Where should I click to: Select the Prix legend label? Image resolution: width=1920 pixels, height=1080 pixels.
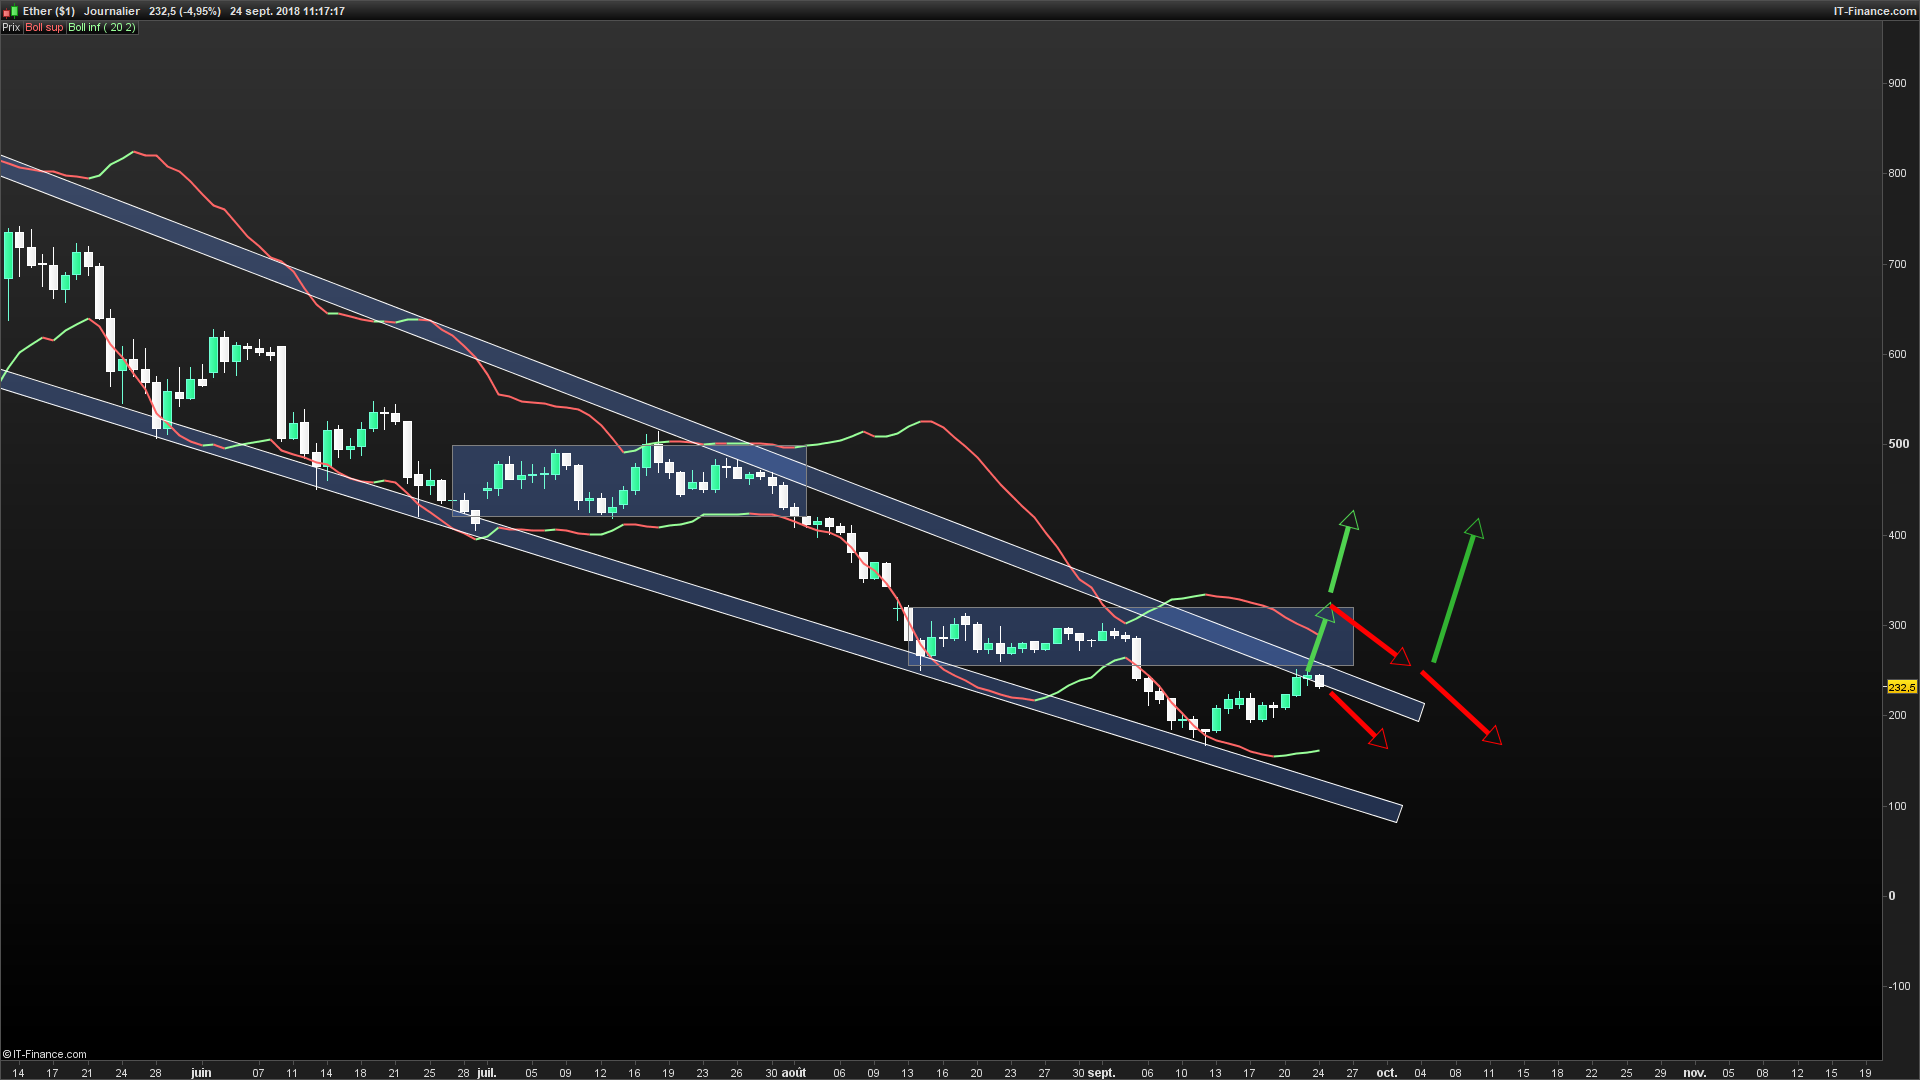tap(11, 28)
